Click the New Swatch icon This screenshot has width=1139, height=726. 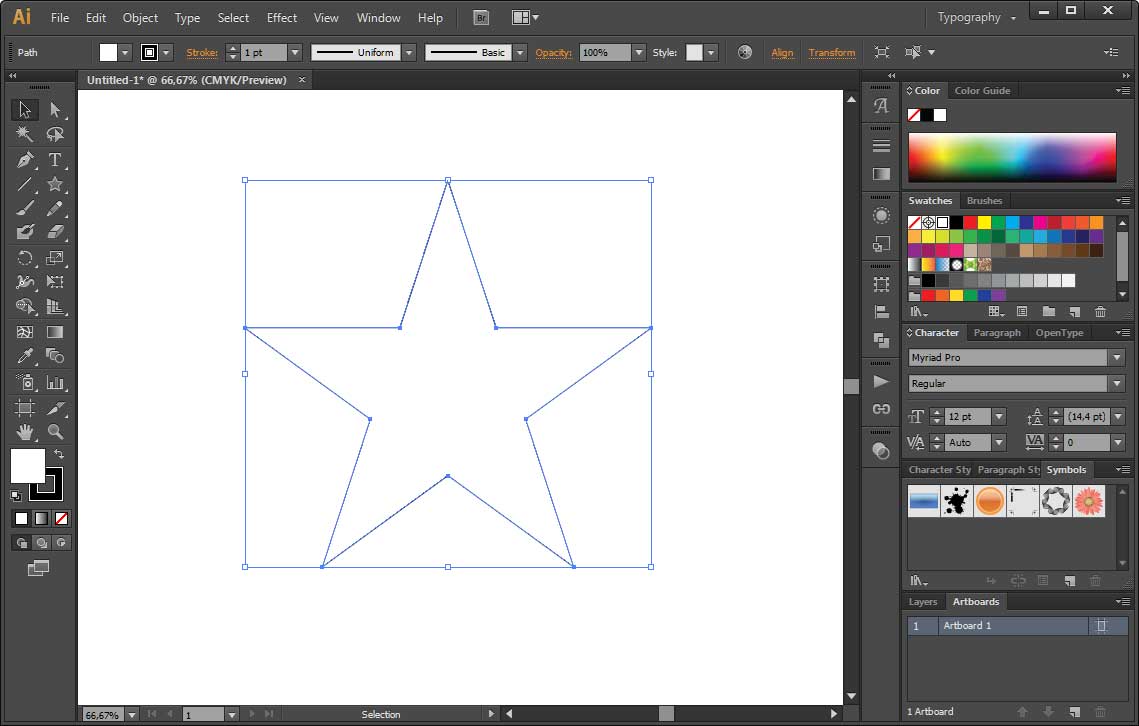[1073, 311]
